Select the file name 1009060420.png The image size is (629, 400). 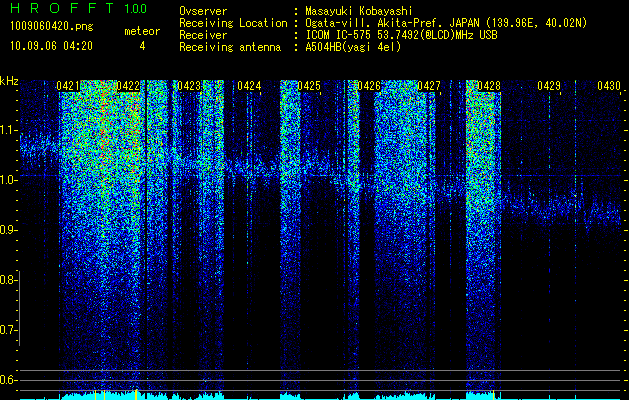52,27
